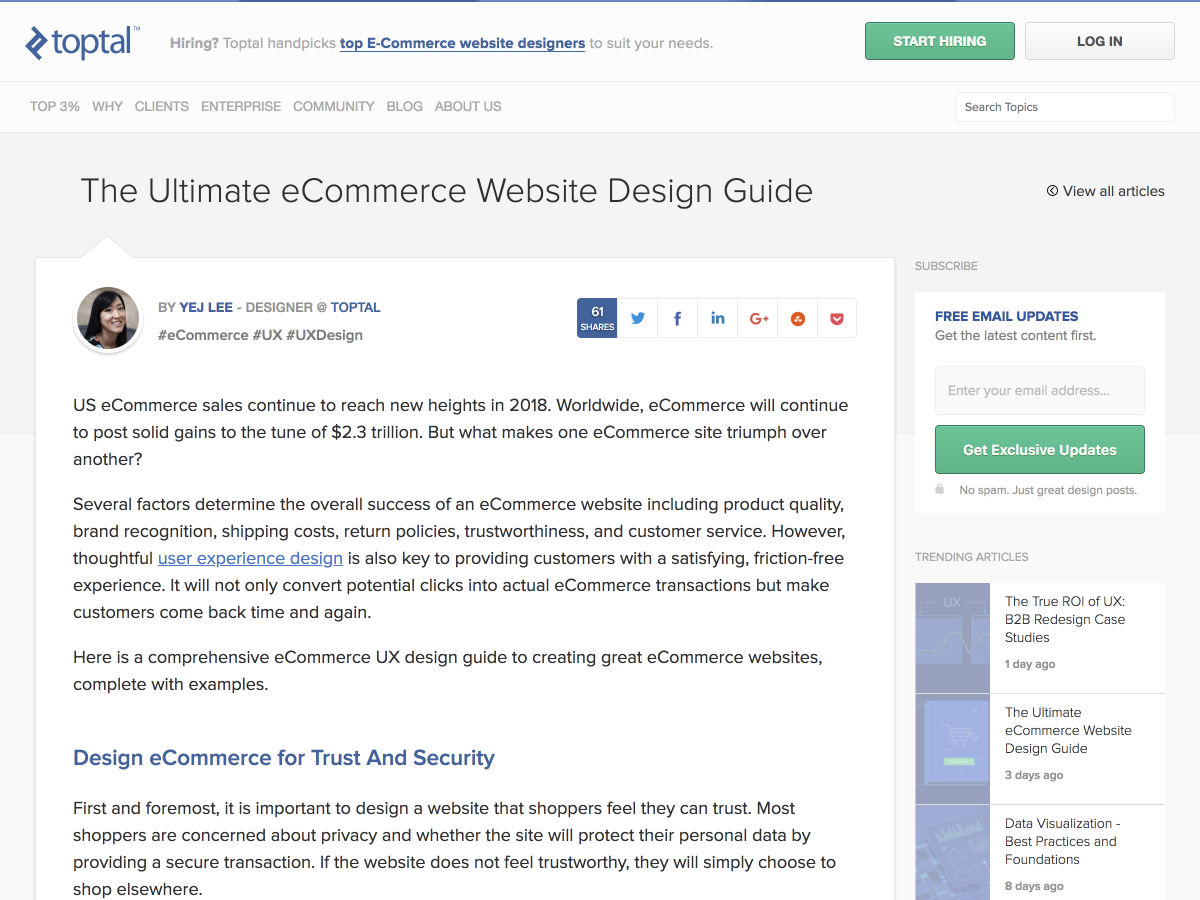The height and width of the screenshot is (900, 1200).
Task: Click the Toptal logo
Action: [82, 43]
